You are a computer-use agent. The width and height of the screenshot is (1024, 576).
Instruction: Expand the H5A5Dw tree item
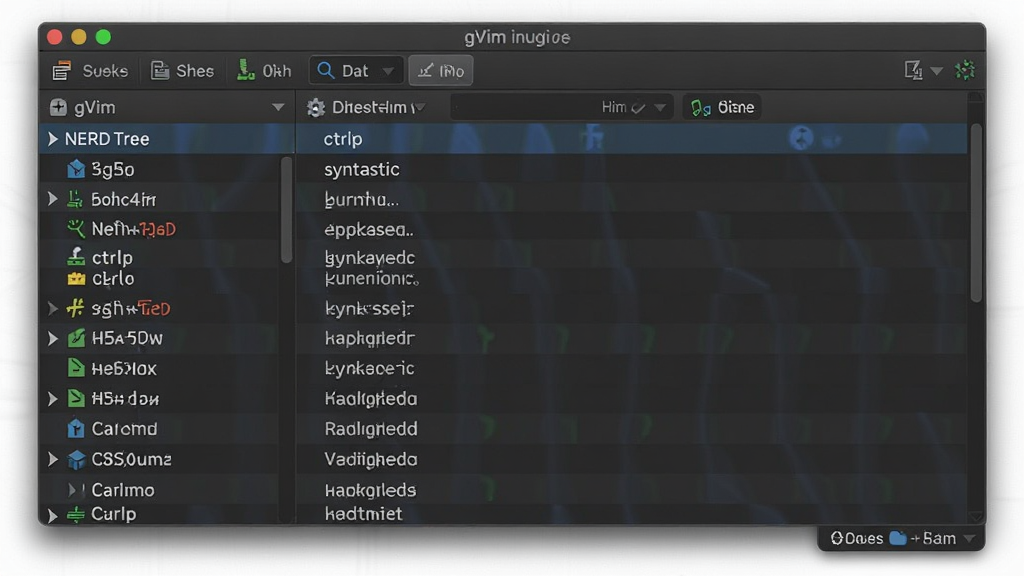52,338
